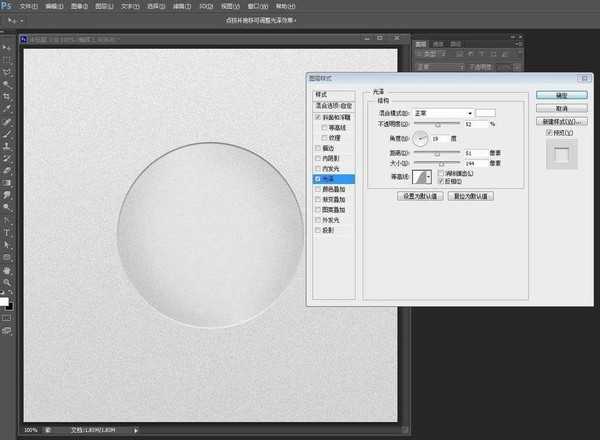Select the Eyedropper tool
The height and width of the screenshot is (440, 600).
(x=7, y=108)
